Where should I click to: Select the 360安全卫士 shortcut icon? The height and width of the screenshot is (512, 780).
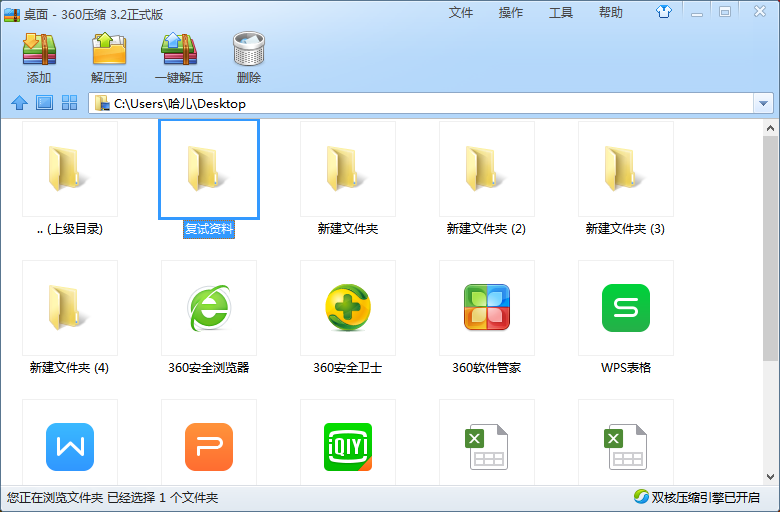tap(348, 308)
